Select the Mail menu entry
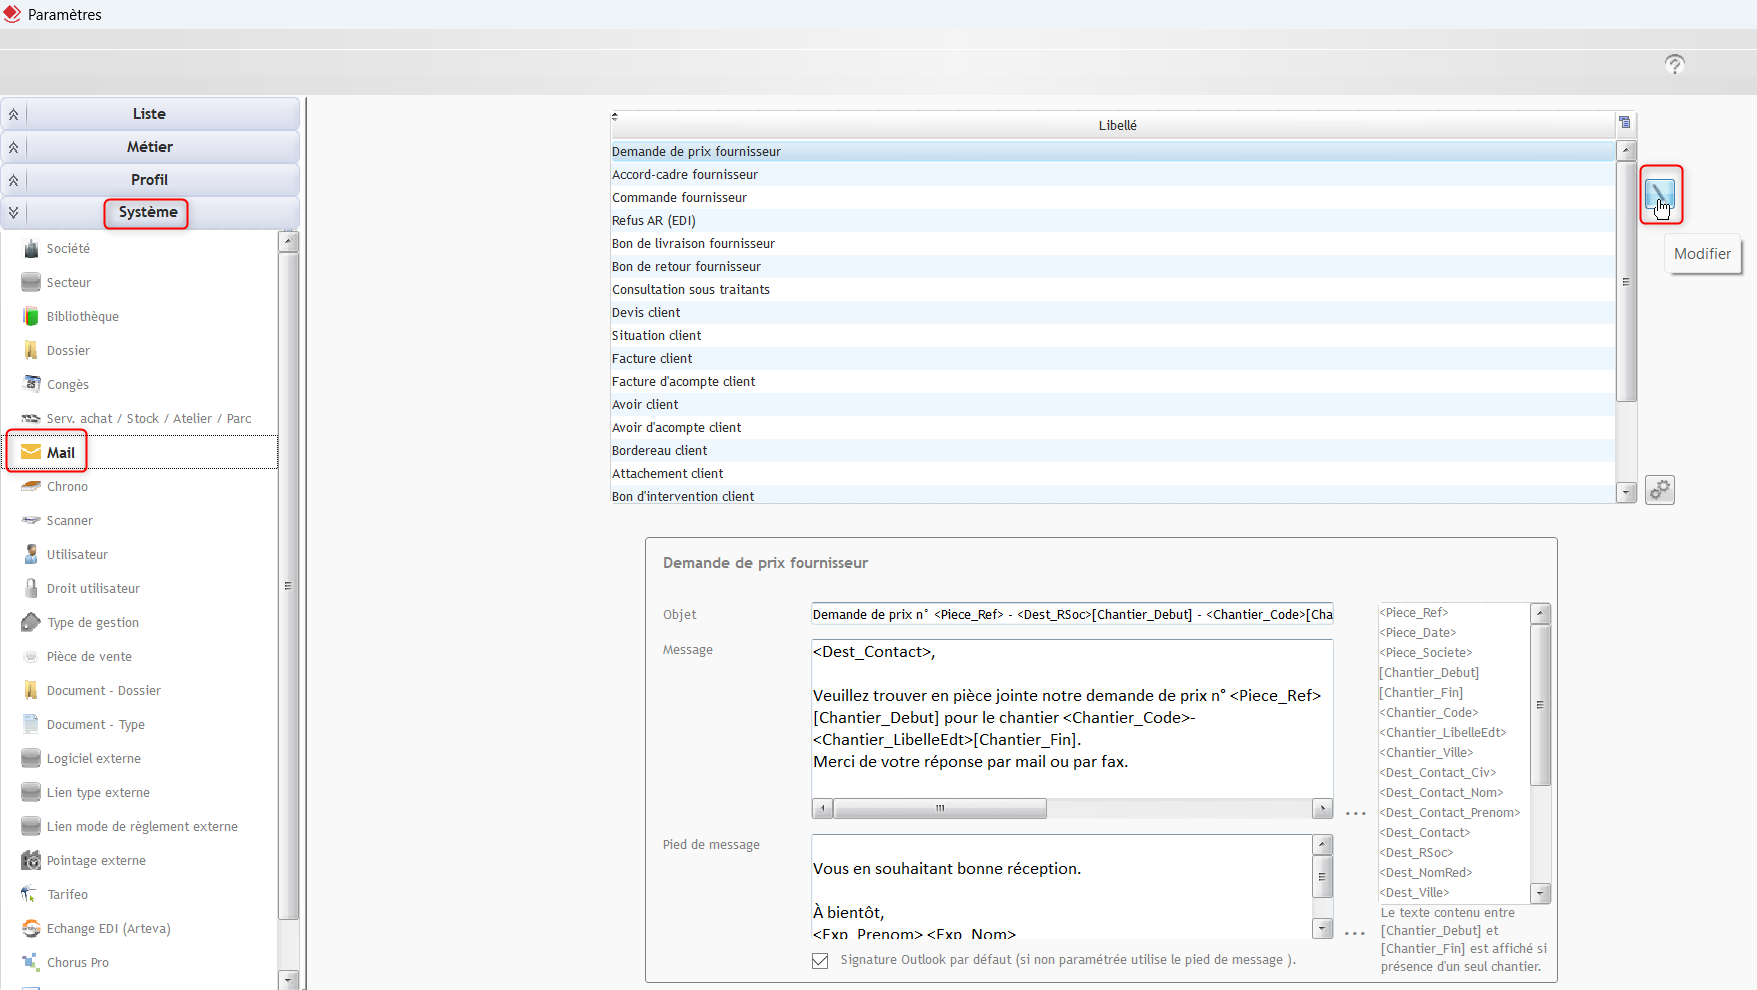 click(x=60, y=453)
